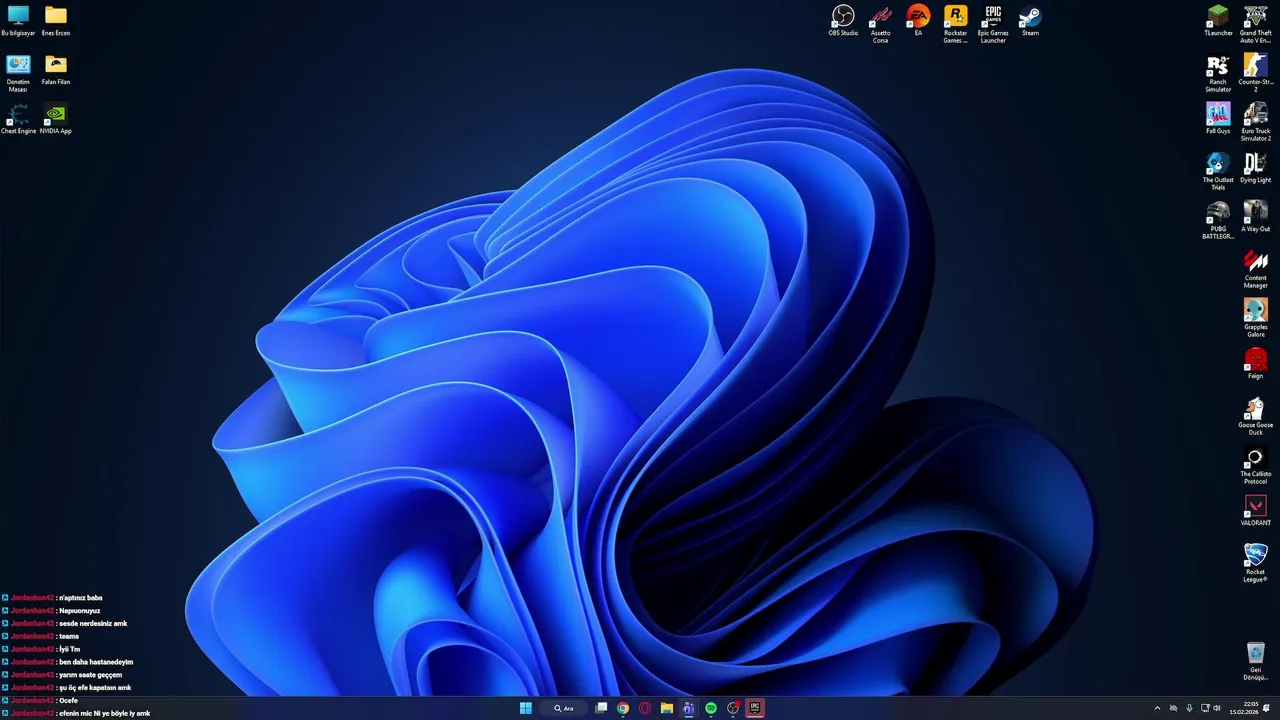Select the OBS Studio desktop shortcut
The width and height of the screenshot is (1280, 720).
(x=843, y=21)
